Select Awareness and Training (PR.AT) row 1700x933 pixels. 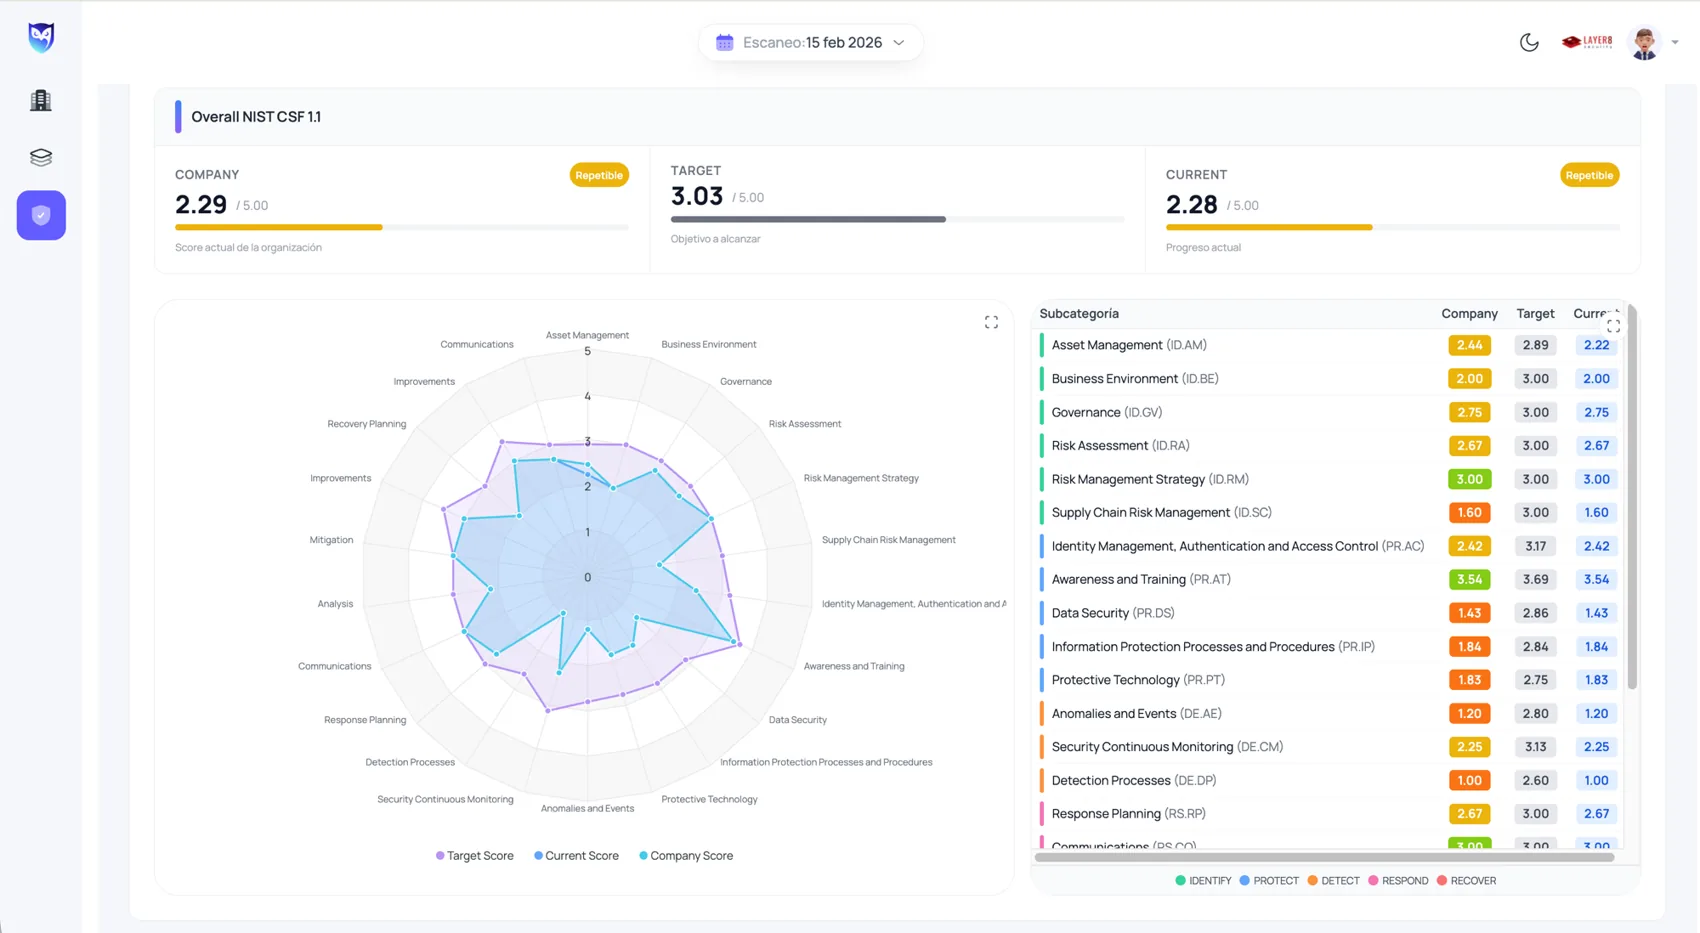[1329, 580]
